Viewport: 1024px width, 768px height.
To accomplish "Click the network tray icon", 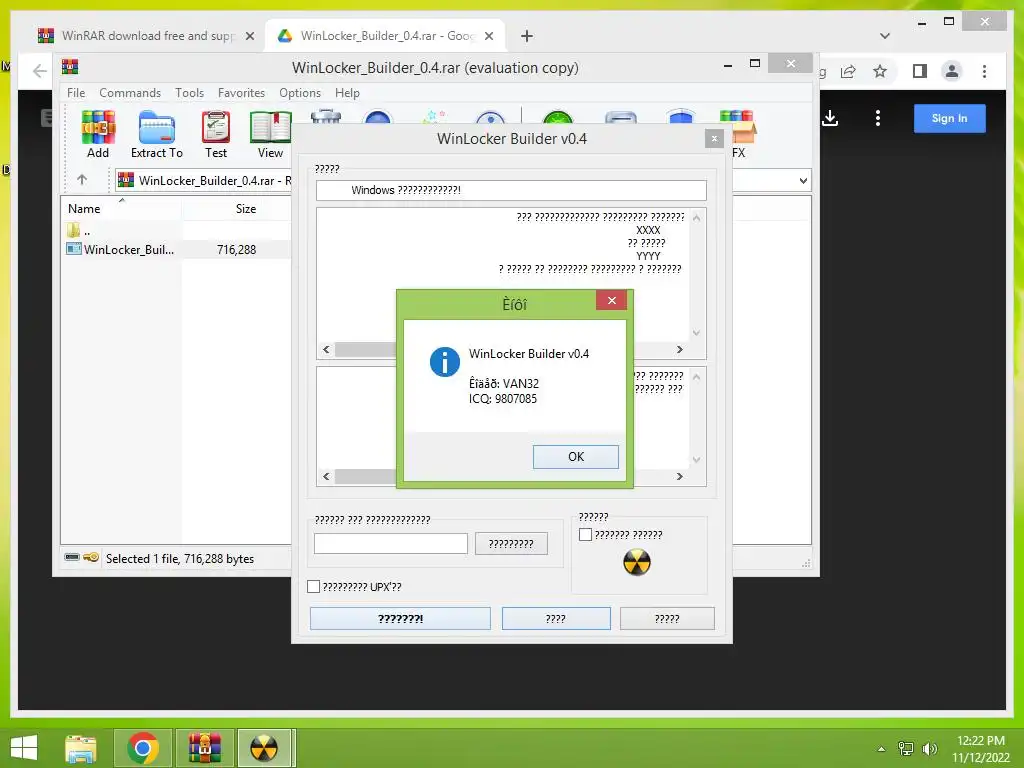I will 906,749.
